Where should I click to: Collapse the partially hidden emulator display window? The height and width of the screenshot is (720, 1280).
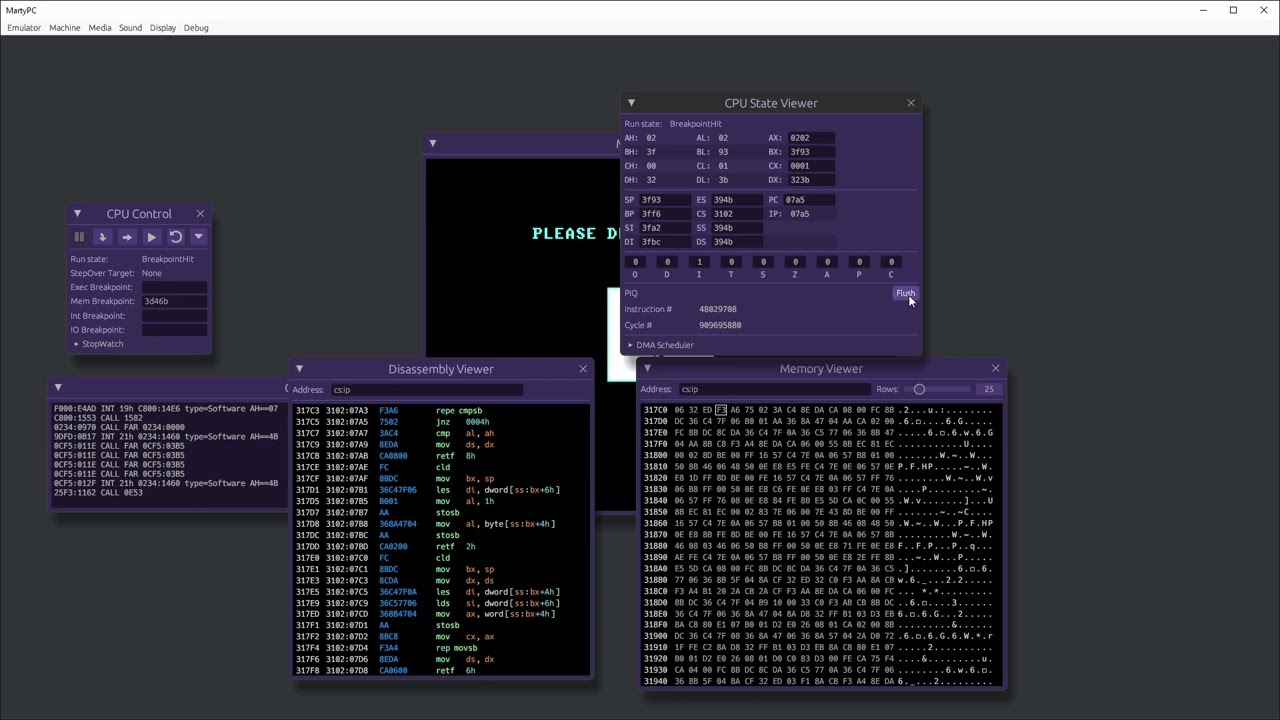432,143
